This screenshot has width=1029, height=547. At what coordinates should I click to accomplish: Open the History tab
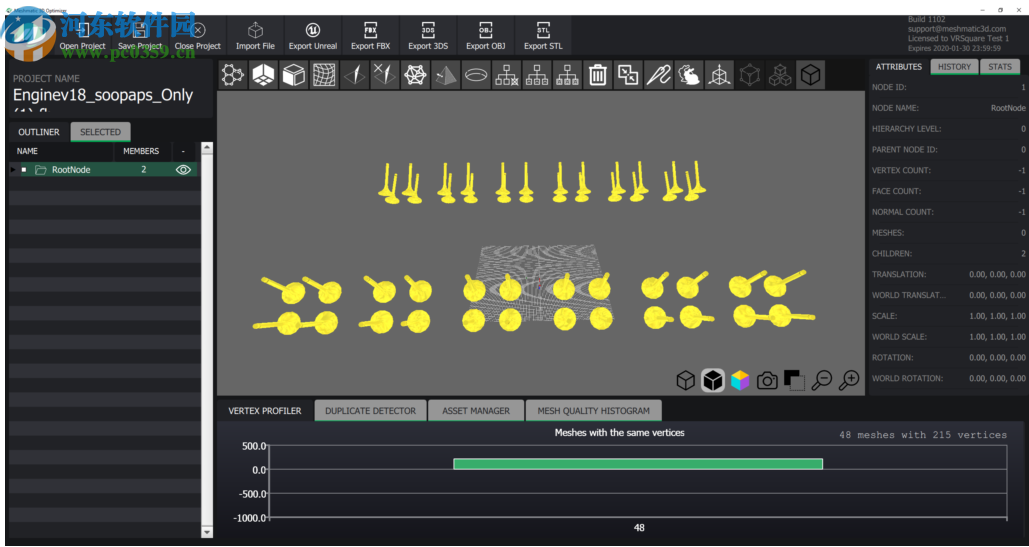(954, 67)
